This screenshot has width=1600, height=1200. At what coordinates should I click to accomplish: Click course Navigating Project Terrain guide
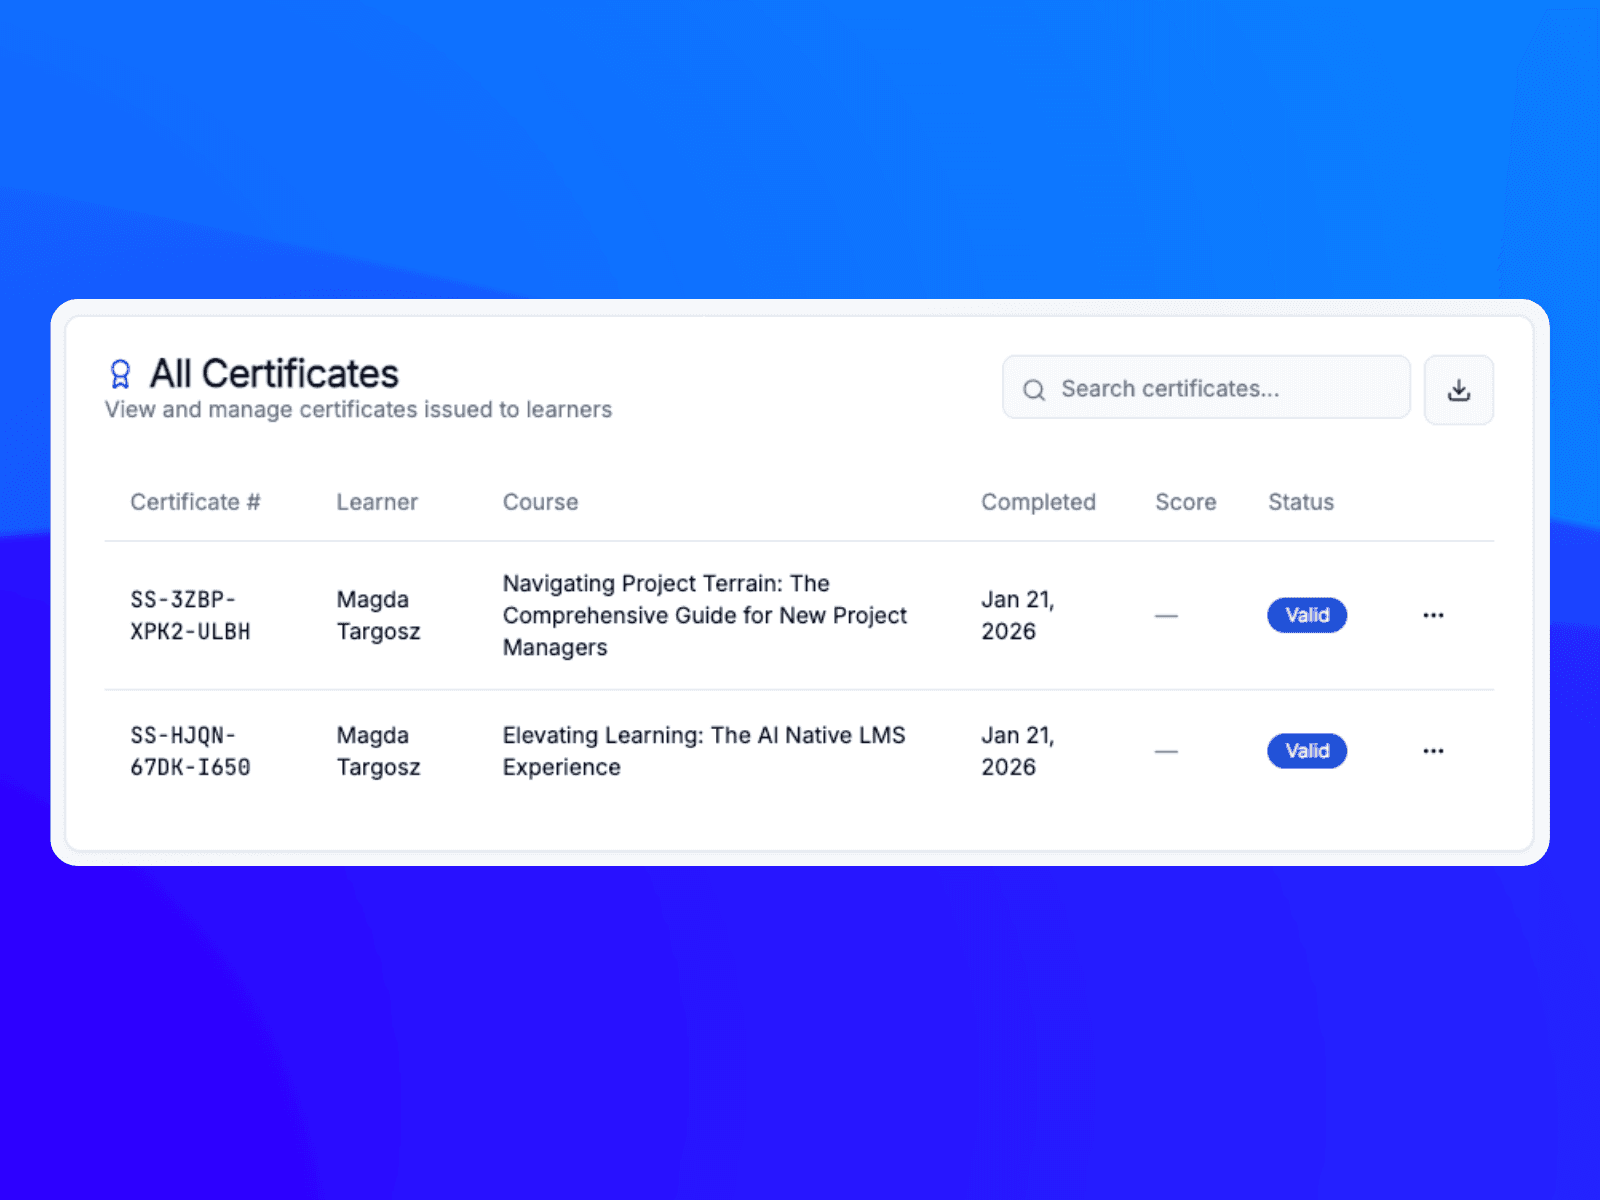click(x=705, y=615)
